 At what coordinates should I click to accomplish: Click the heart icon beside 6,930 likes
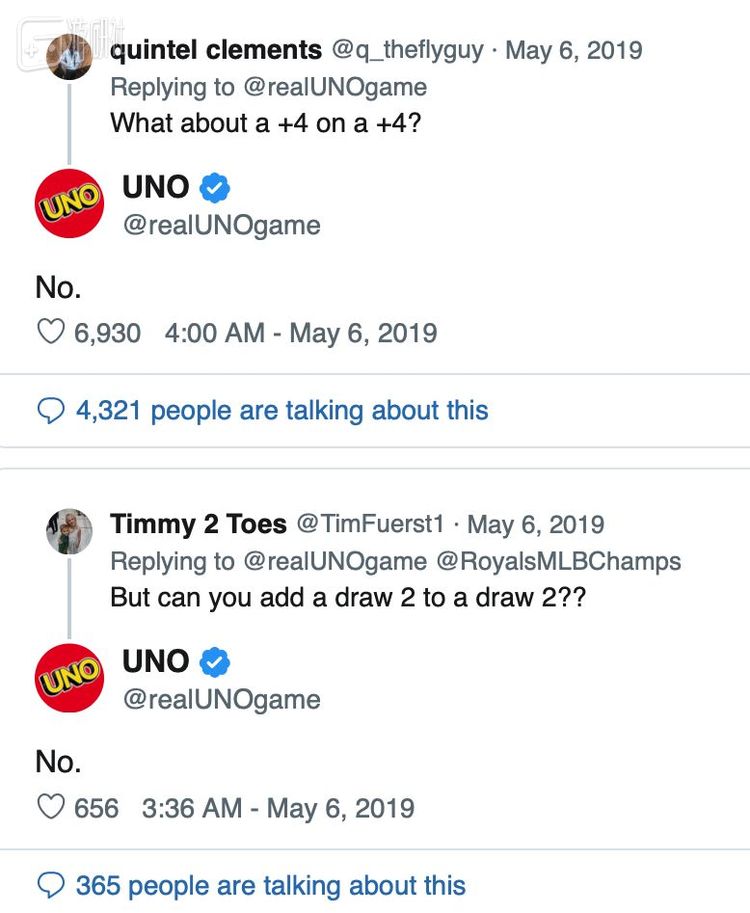point(50,332)
